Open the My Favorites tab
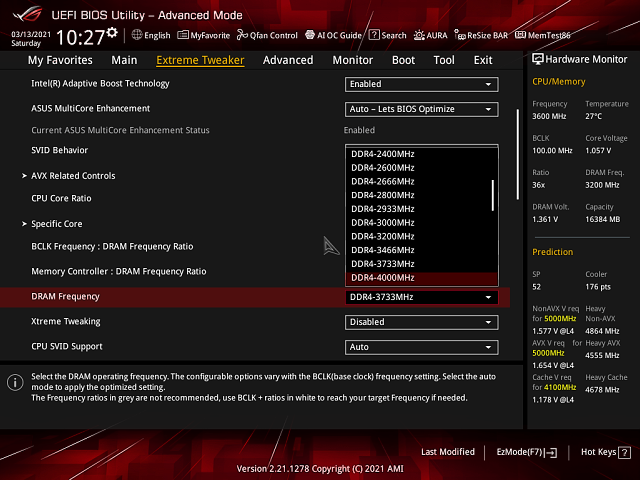The width and height of the screenshot is (640, 480). coord(60,60)
